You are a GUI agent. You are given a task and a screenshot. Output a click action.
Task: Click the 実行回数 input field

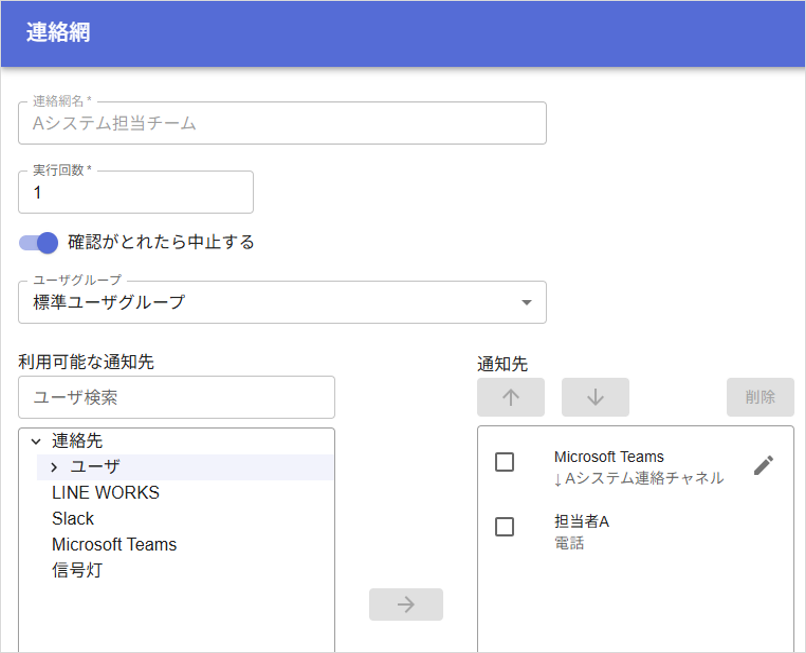(136, 192)
